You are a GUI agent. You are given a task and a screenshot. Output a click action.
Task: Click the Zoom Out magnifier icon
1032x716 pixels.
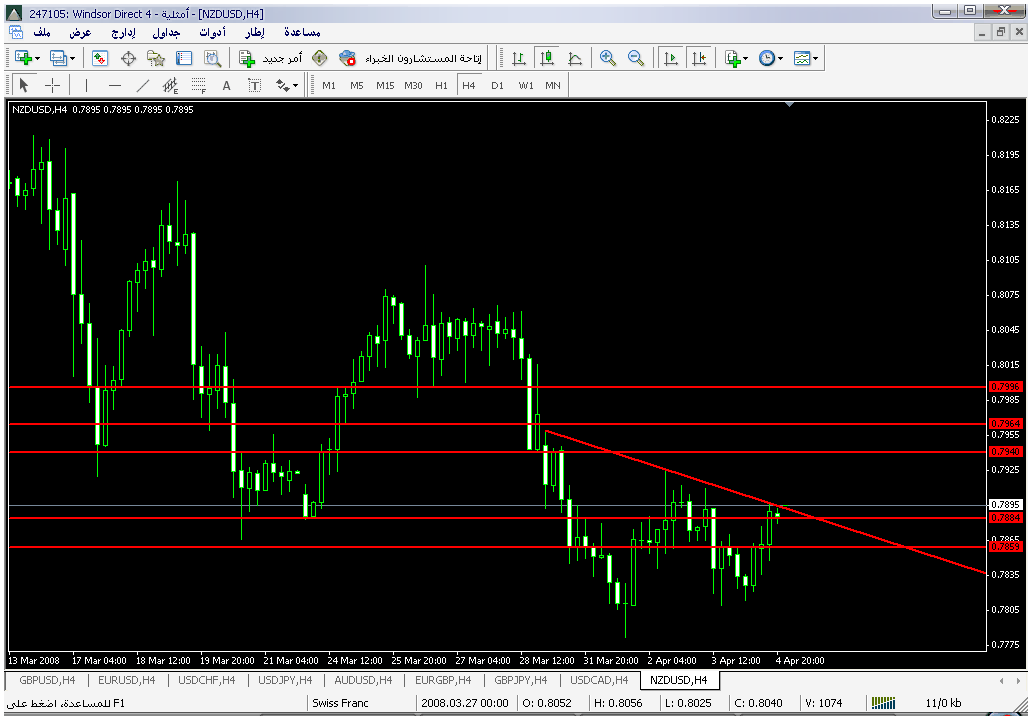(x=636, y=58)
